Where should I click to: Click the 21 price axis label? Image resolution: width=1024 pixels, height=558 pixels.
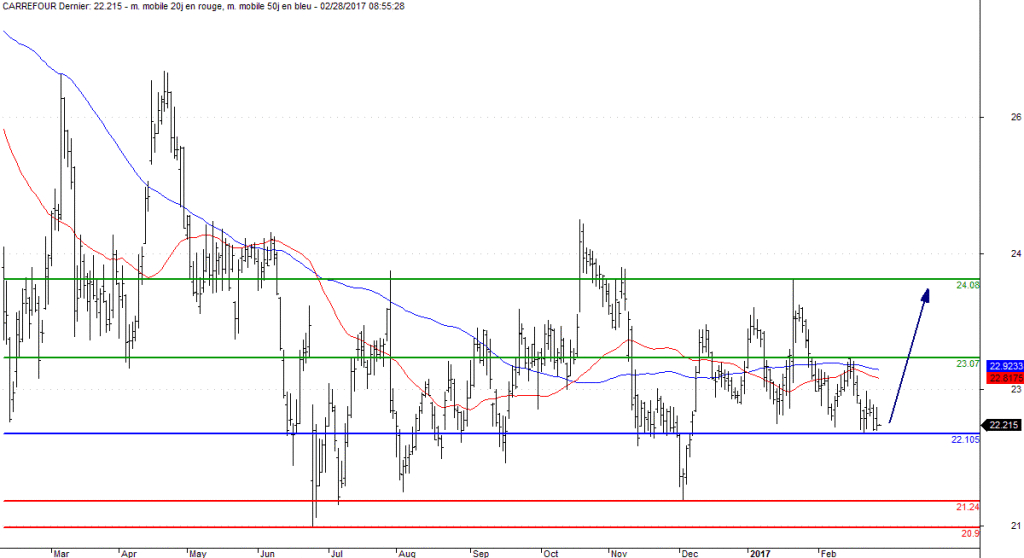tap(1016, 525)
